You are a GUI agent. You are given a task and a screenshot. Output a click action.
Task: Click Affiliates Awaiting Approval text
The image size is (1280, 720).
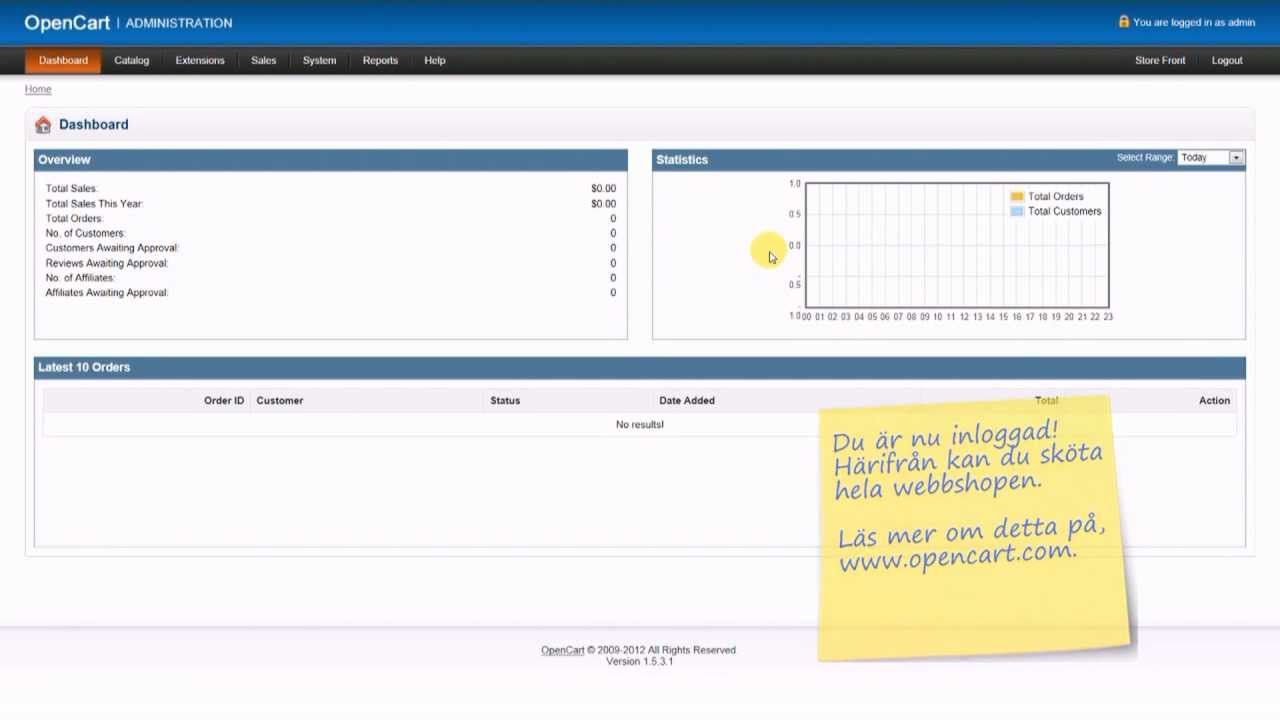pos(107,292)
